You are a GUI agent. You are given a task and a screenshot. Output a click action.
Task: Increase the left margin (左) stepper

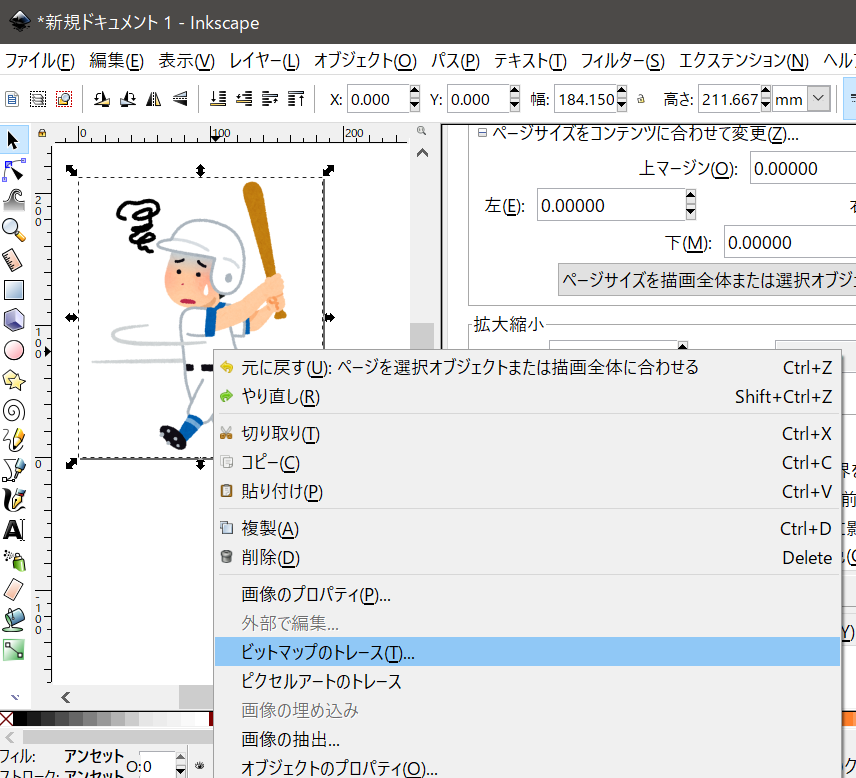coord(691,195)
